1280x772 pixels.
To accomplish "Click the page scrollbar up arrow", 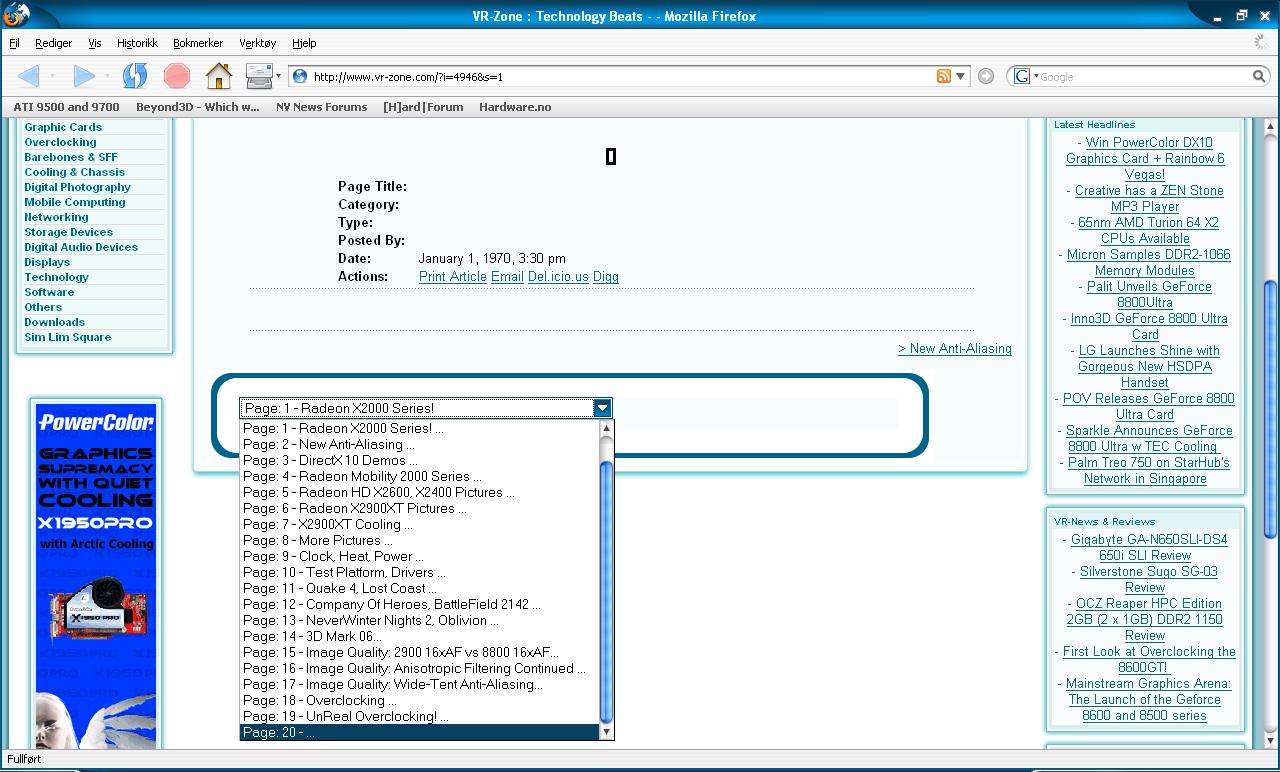I will click(x=1273, y=126).
